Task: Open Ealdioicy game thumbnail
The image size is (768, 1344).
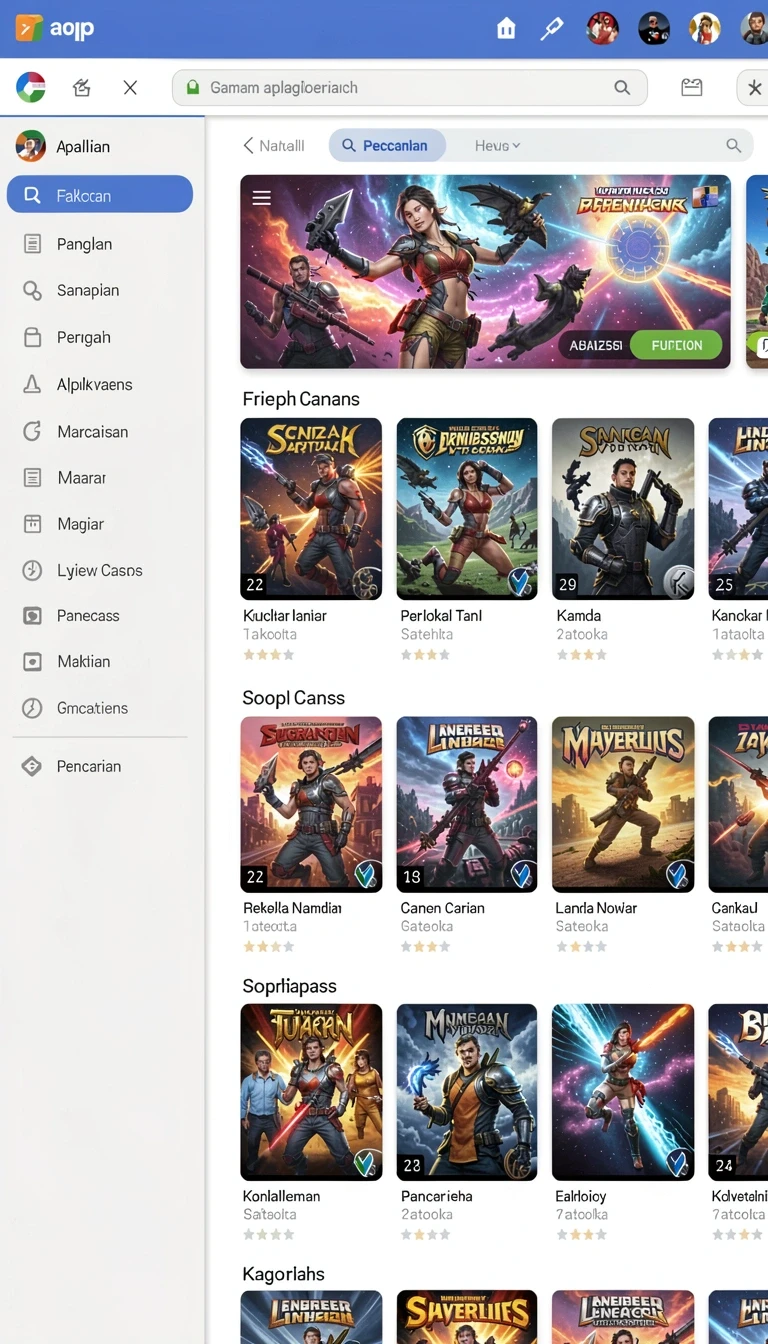Action: point(623,1092)
